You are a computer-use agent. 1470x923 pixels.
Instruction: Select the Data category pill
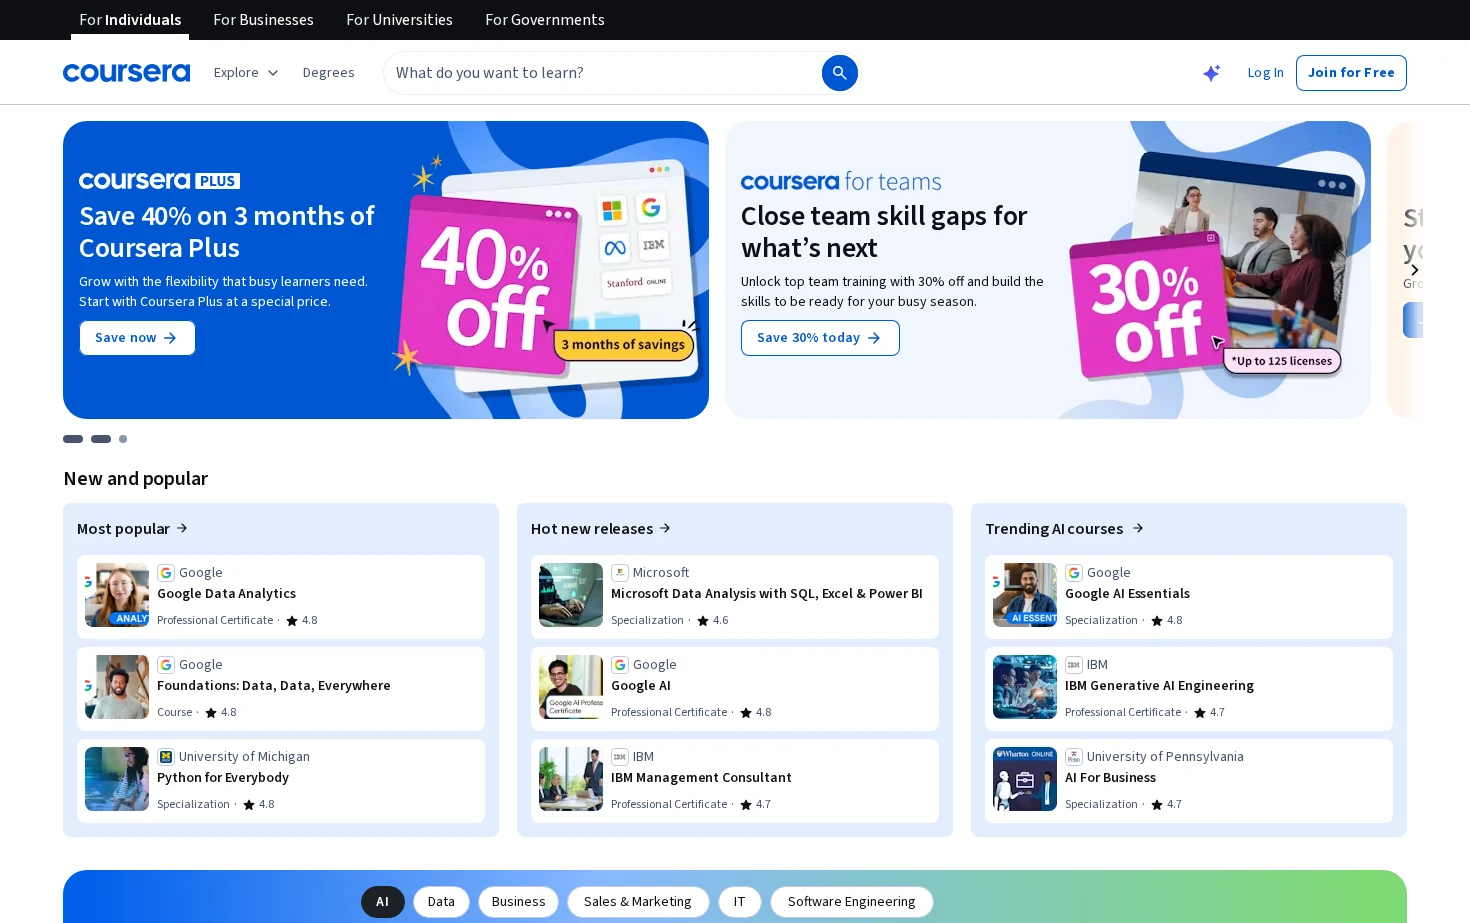441,902
